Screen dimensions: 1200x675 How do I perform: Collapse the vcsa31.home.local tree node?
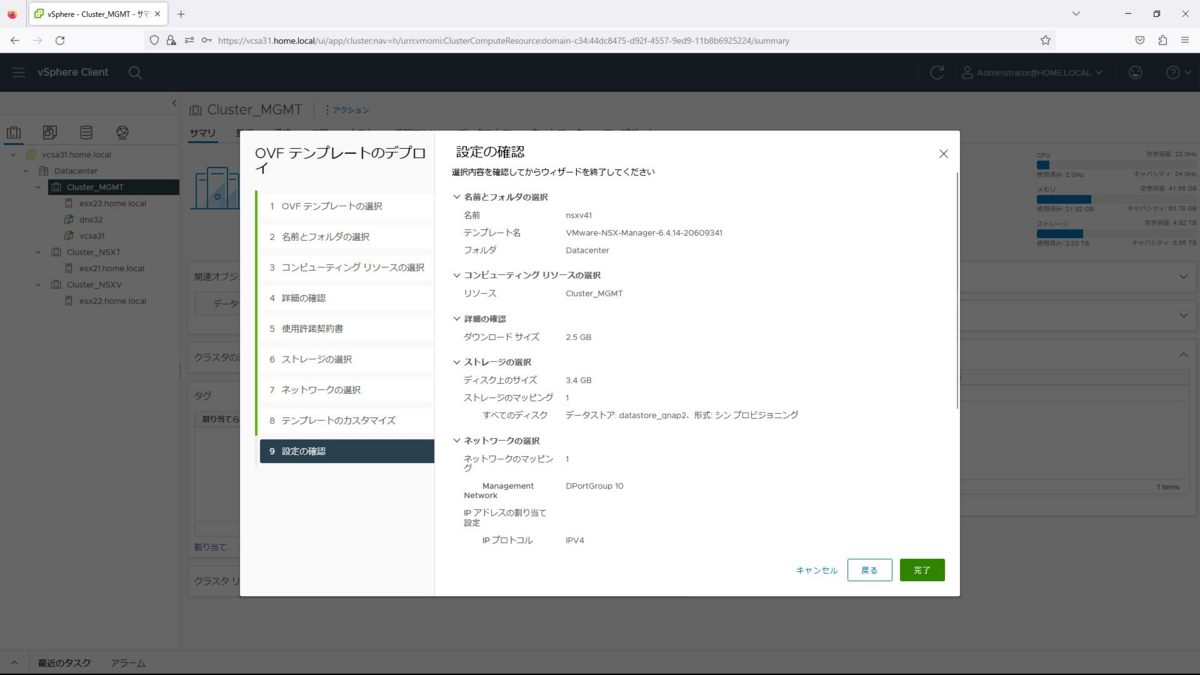click(x=13, y=155)
